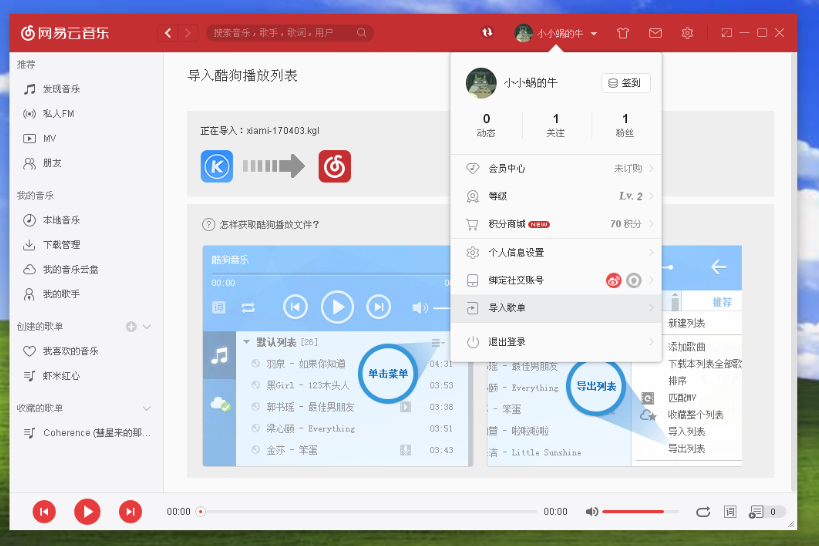Open 积分商城 menu entry
This screenshot has height=546, width=819.
pyautogui.click(x=556, y=224)
